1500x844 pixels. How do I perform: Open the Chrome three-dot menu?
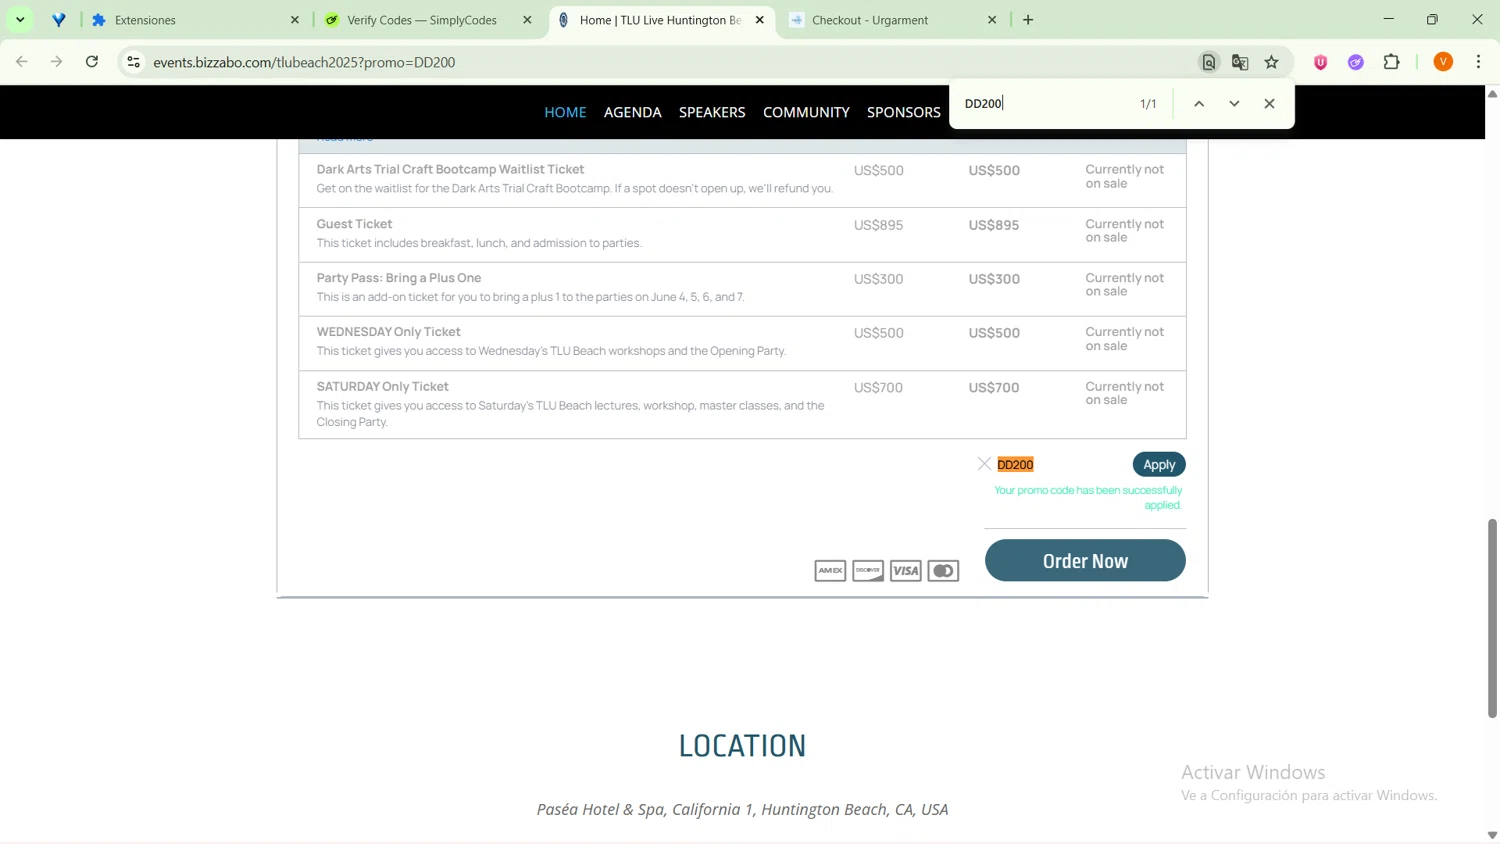(x=1478, y=62)
